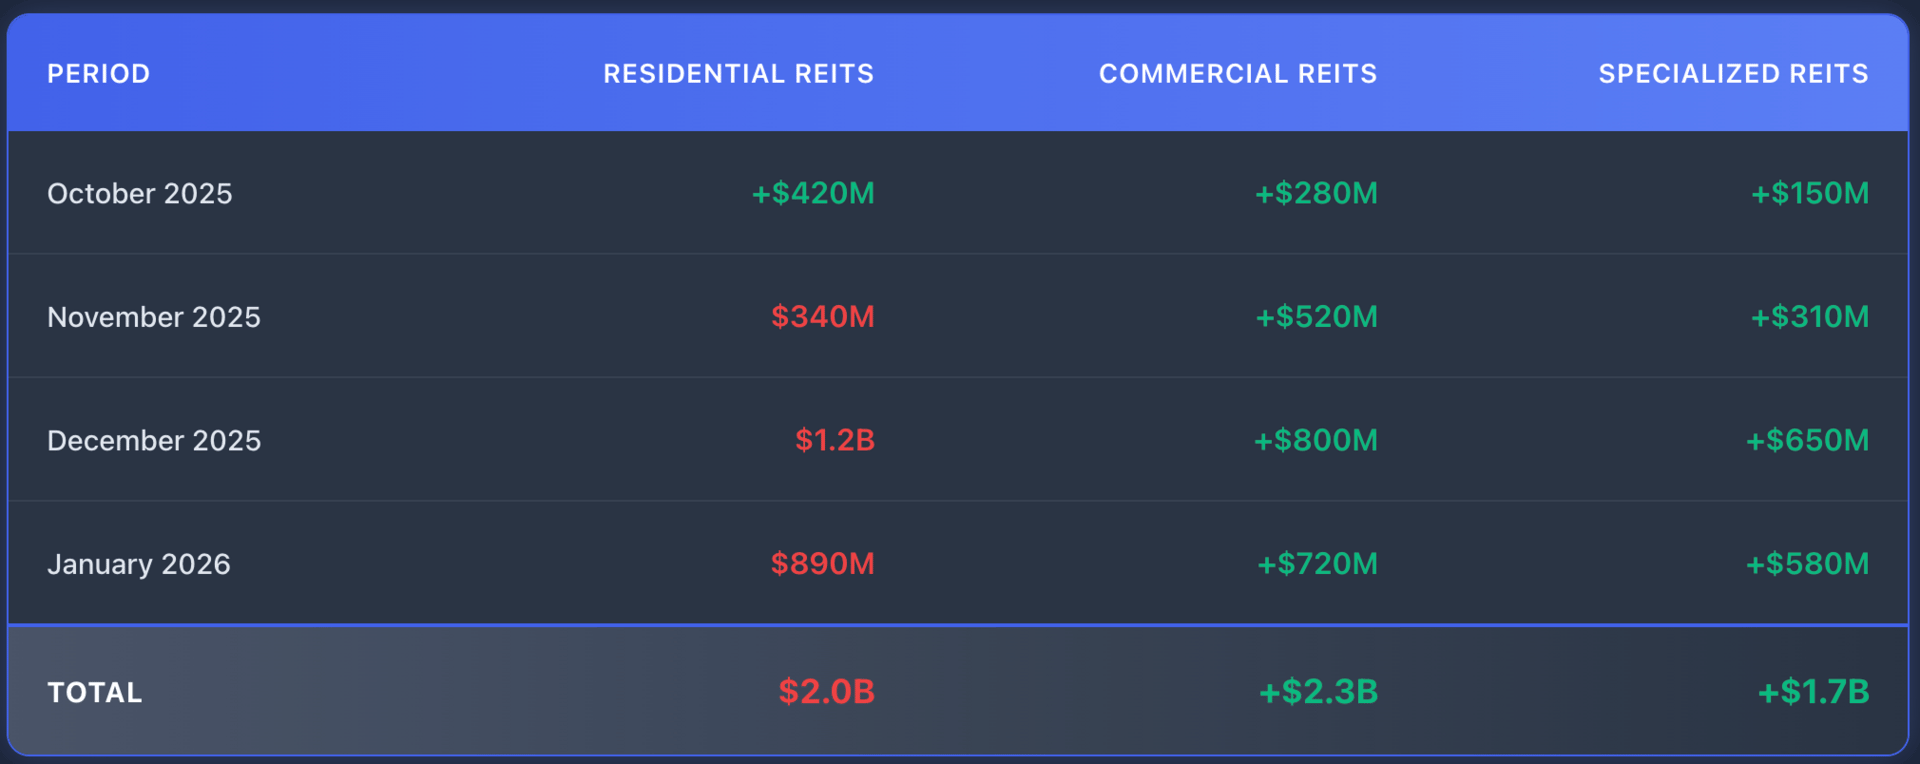Click the red $890M January value
This screenshot has height=764, width=1920.
point(822,564)
